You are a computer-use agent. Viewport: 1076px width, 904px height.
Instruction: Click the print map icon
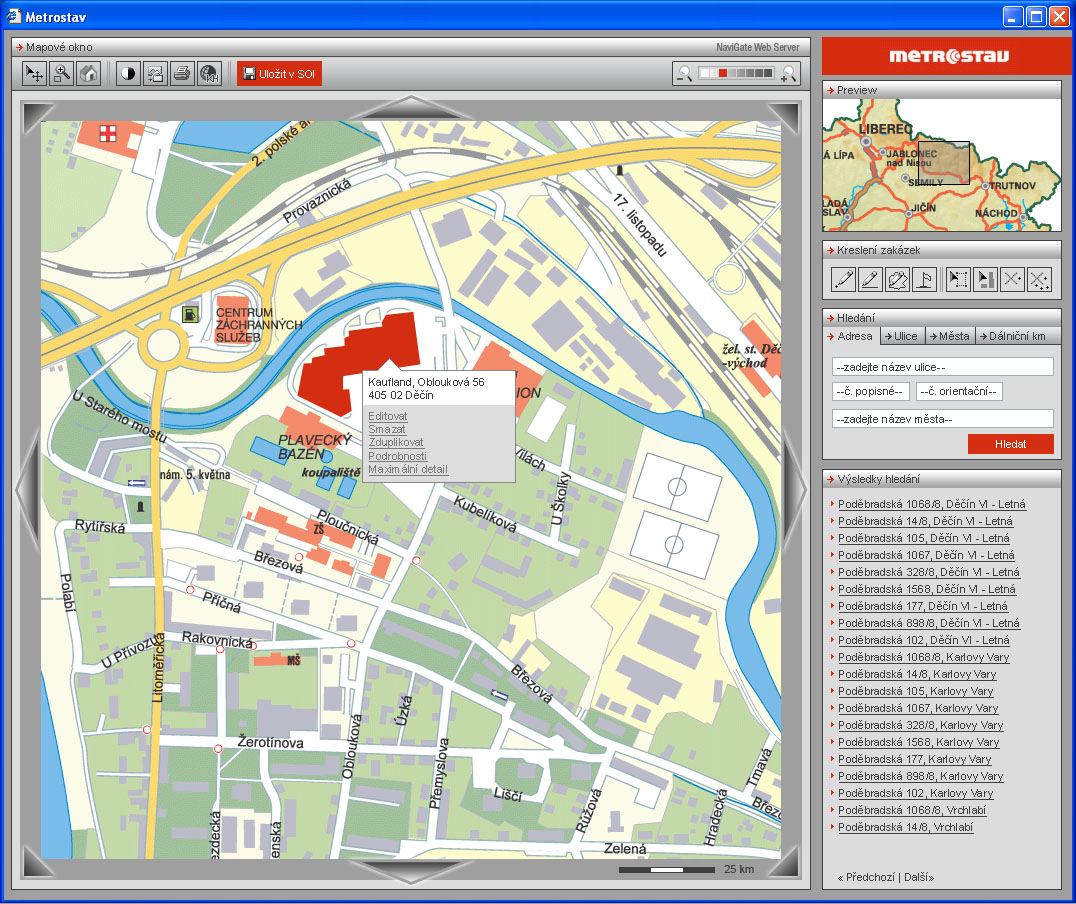point(182,73)
